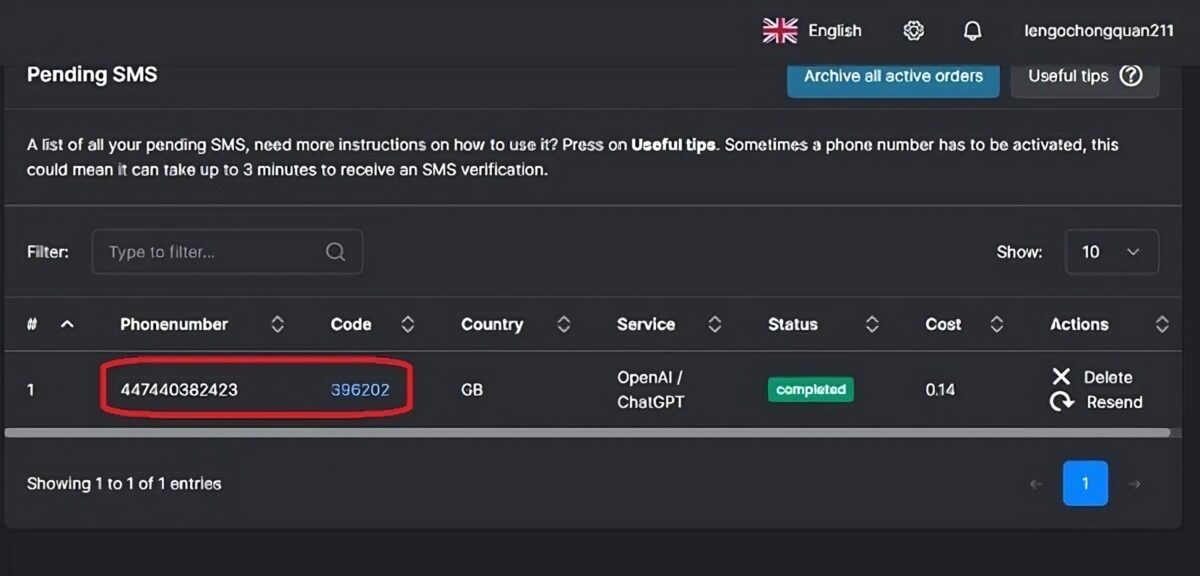Click the X Delete icon in Actions
Screen dimensions: 1200x576
(x=1061, y=376)
